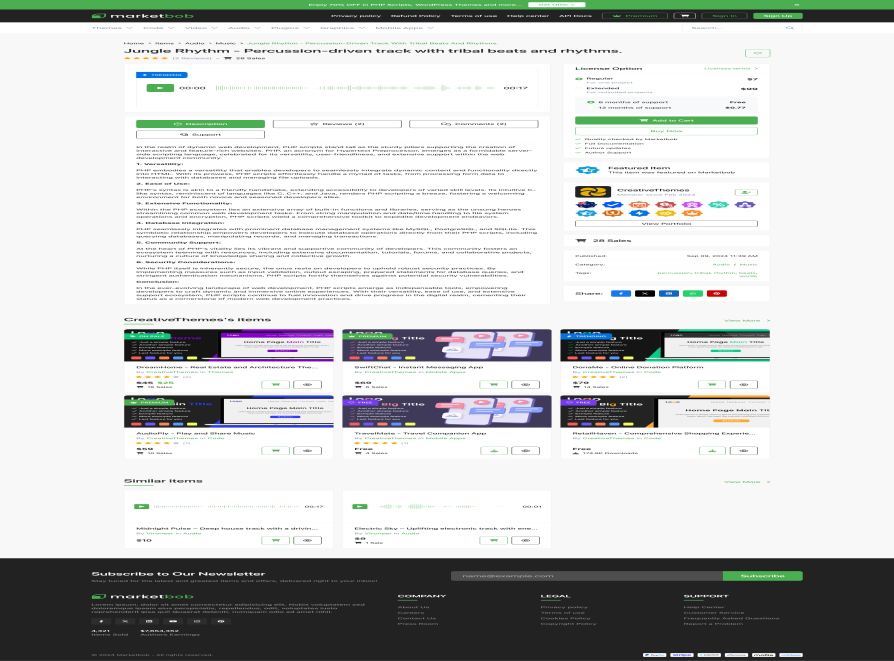Select the Extended license option
This screenshot has height=661, width=894.
tap(580, 88)
